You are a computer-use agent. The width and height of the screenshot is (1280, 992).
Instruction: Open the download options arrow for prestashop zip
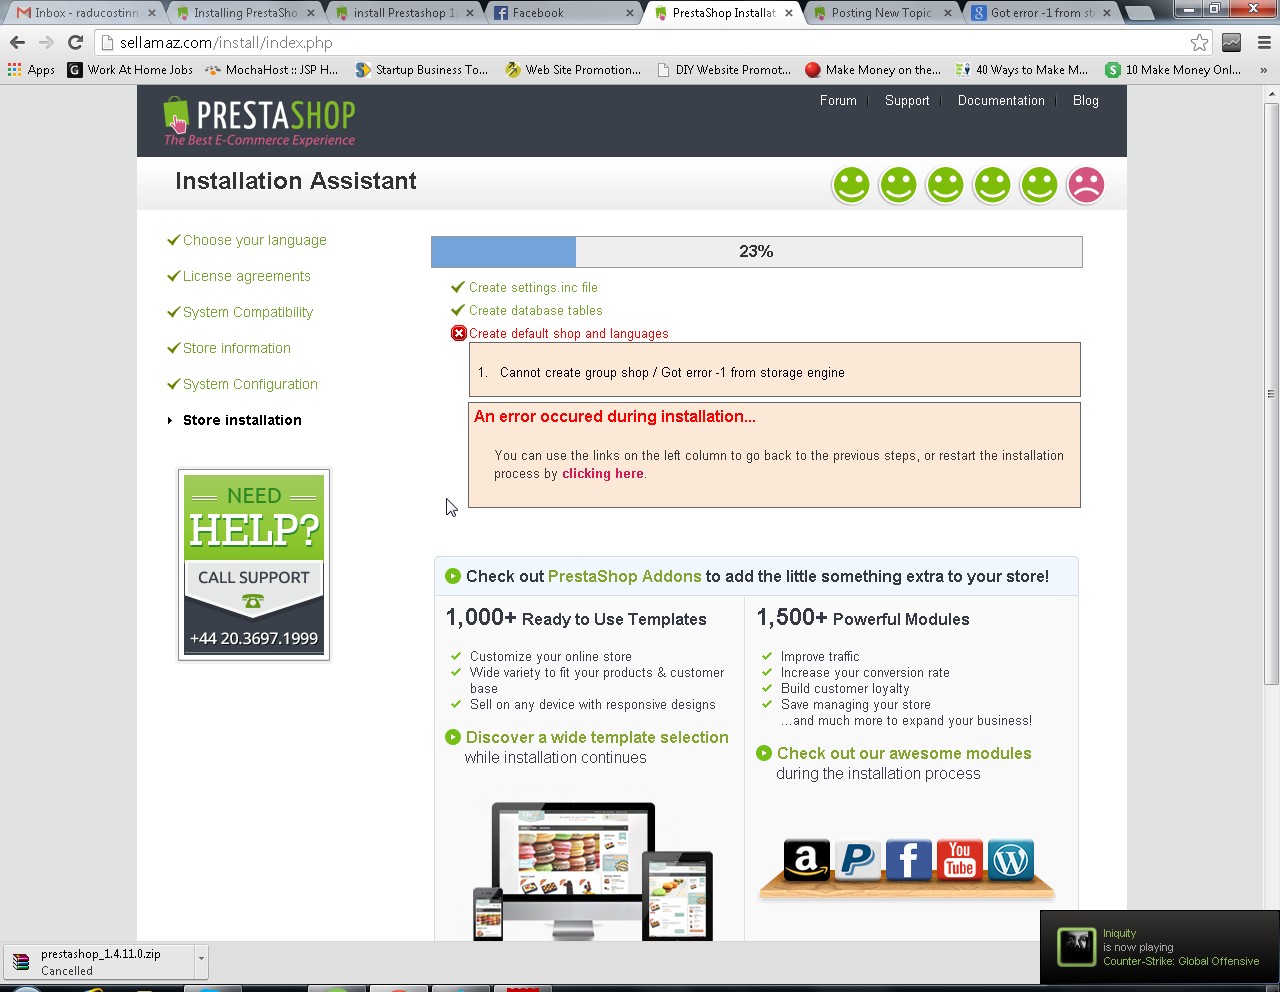(201, 961)
